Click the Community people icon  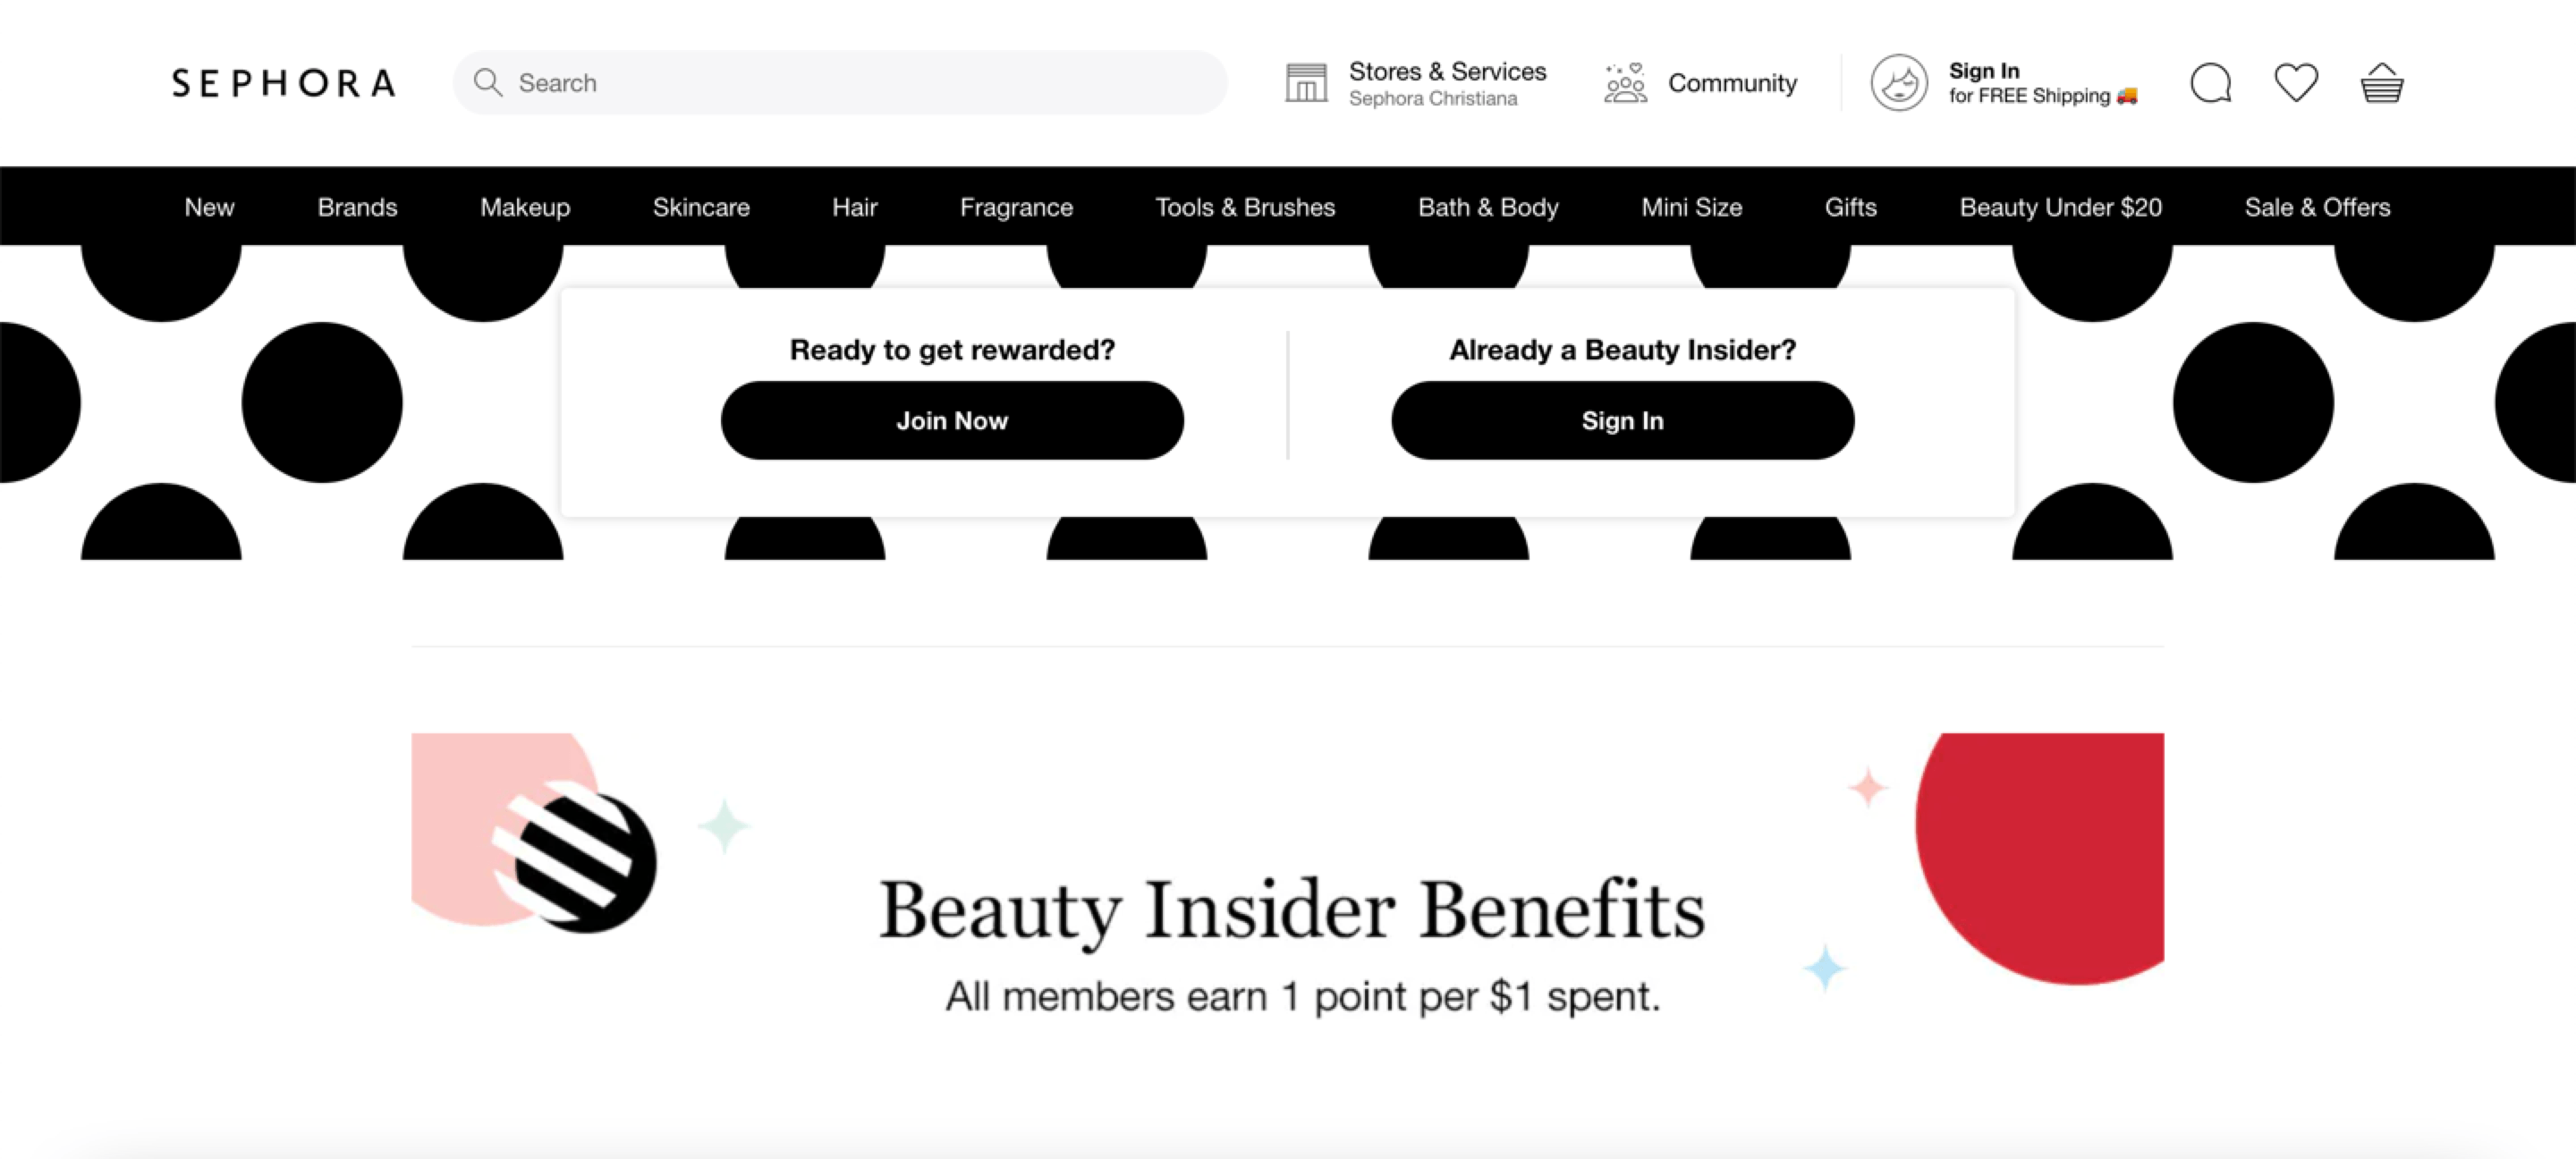tap(1625, 80)
